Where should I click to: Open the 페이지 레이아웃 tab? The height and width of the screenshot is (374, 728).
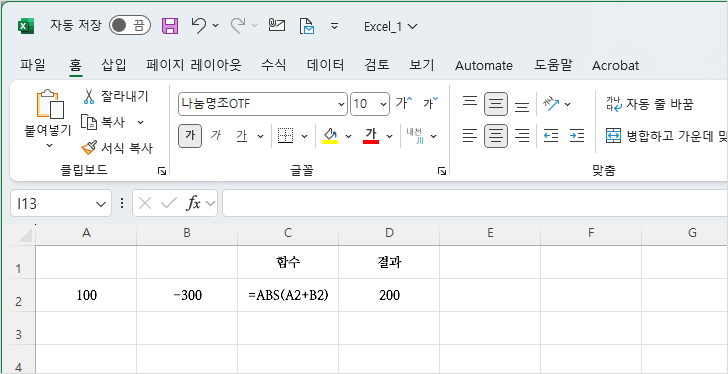click(194, 65)
